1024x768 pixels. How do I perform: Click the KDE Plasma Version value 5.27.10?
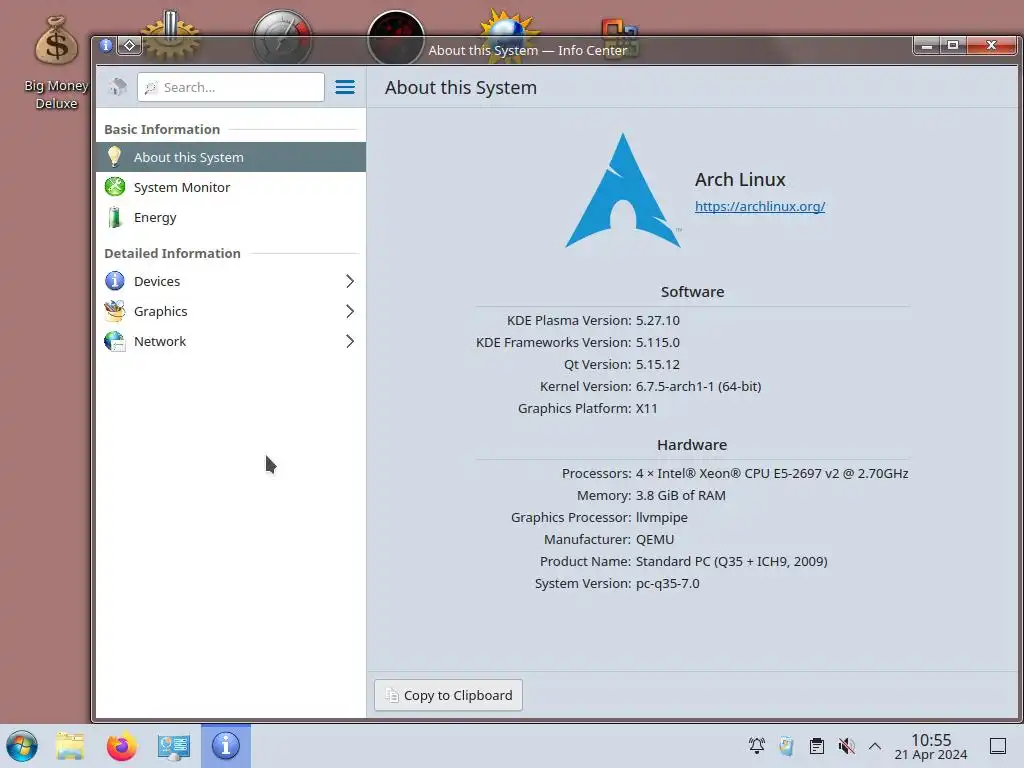tap(658, 321)
